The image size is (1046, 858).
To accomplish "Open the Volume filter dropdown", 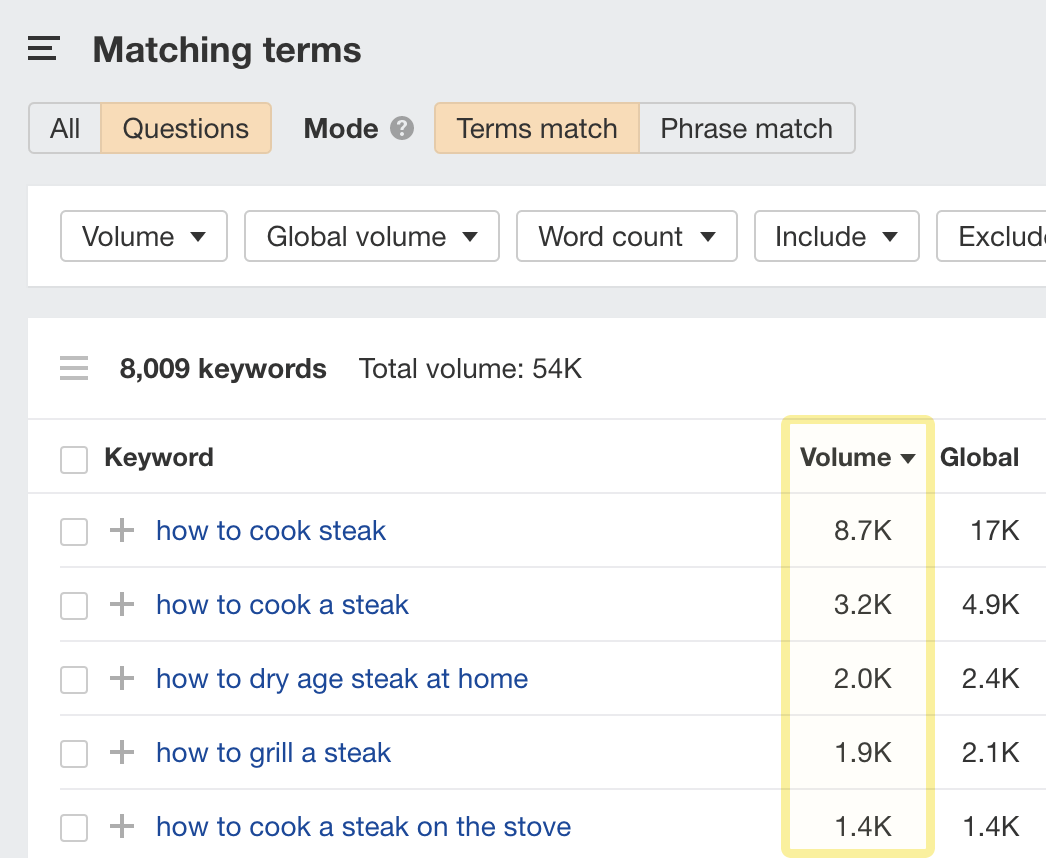I will pyautogui.click(x=144, y=237).
